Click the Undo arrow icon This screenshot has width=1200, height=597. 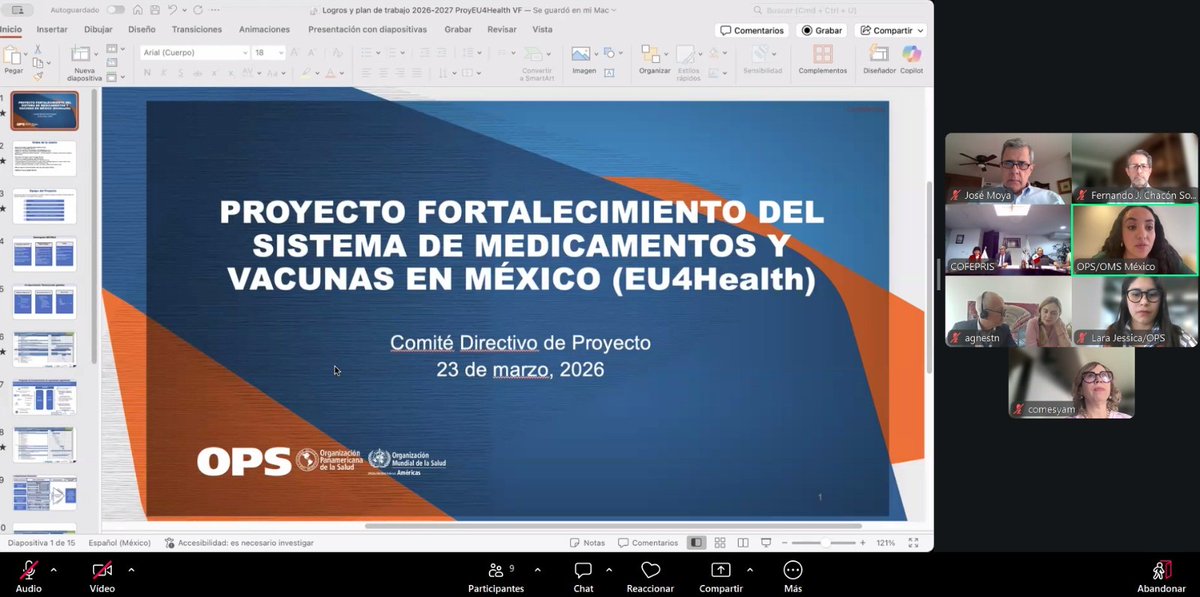pyautogui.click(x=170, y=10)
